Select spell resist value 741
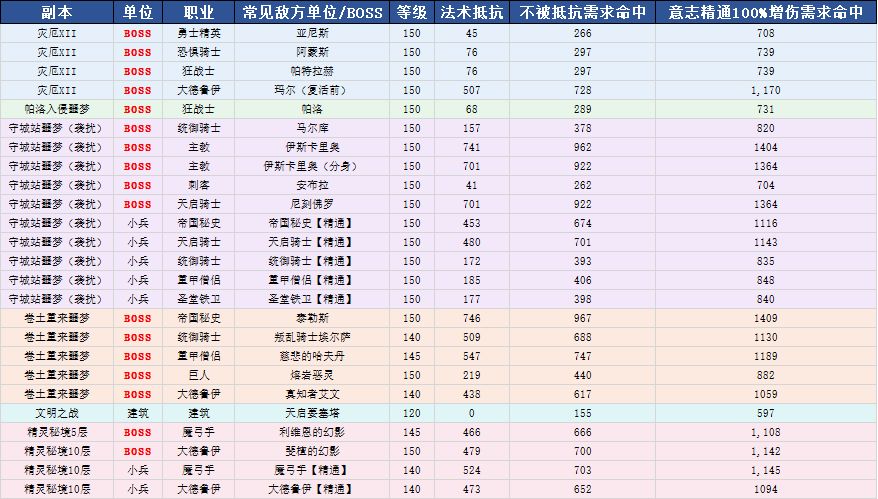 pos(471,147)
